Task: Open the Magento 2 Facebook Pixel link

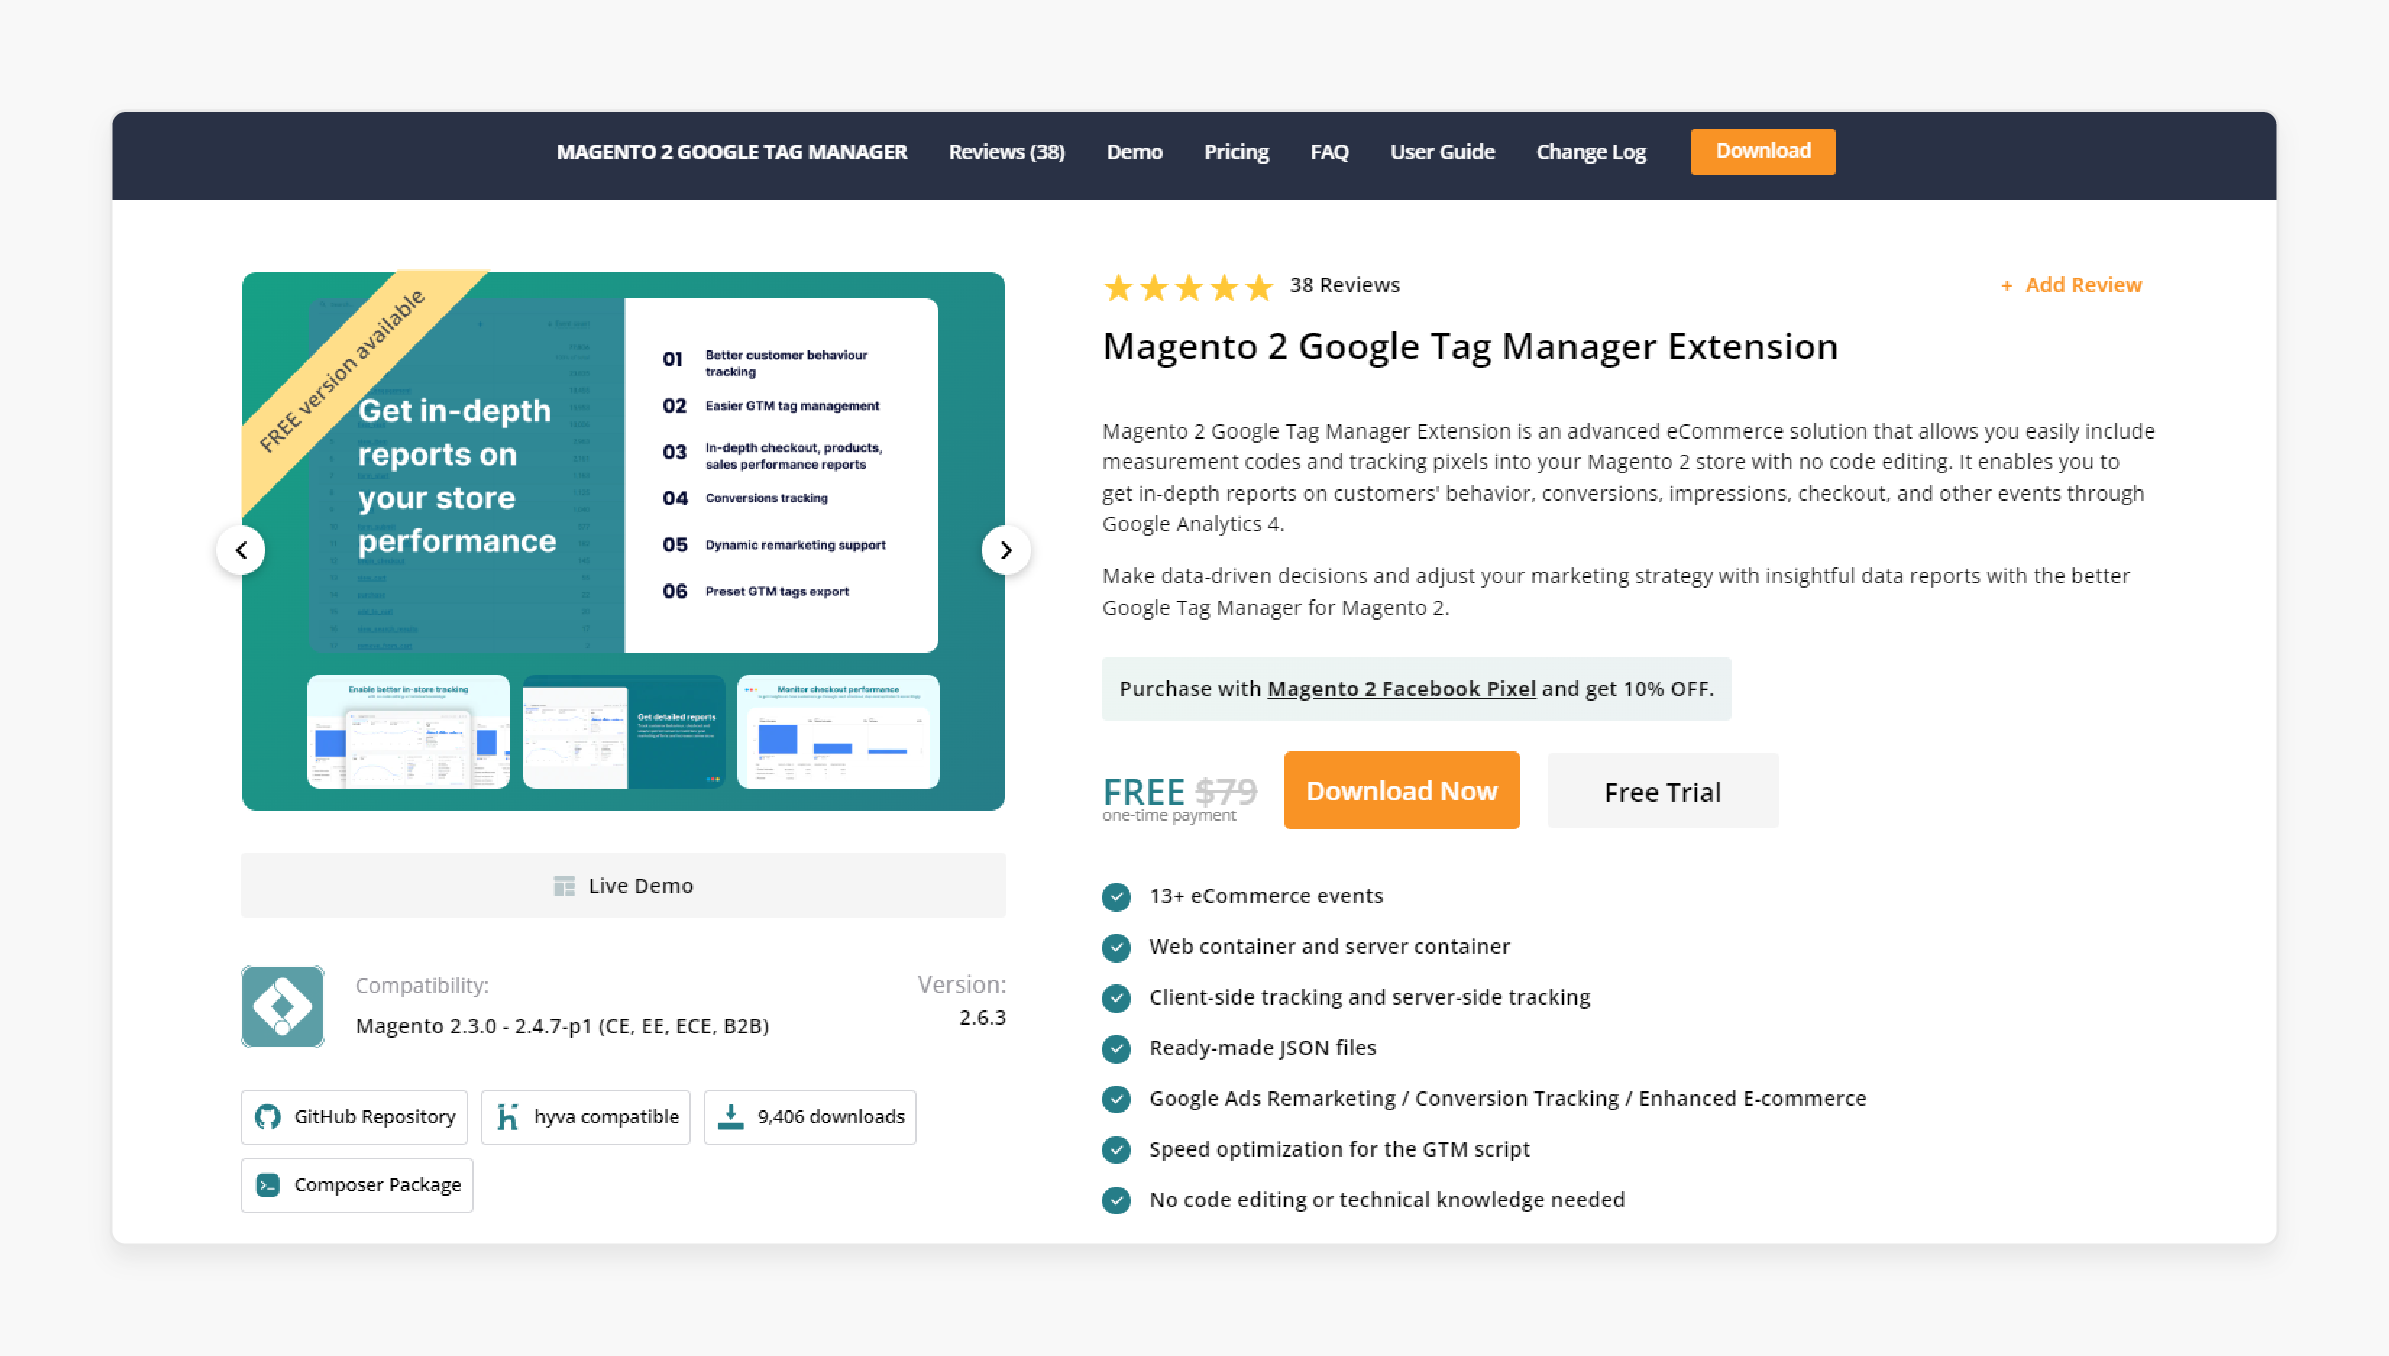Action: [1401, 689]
